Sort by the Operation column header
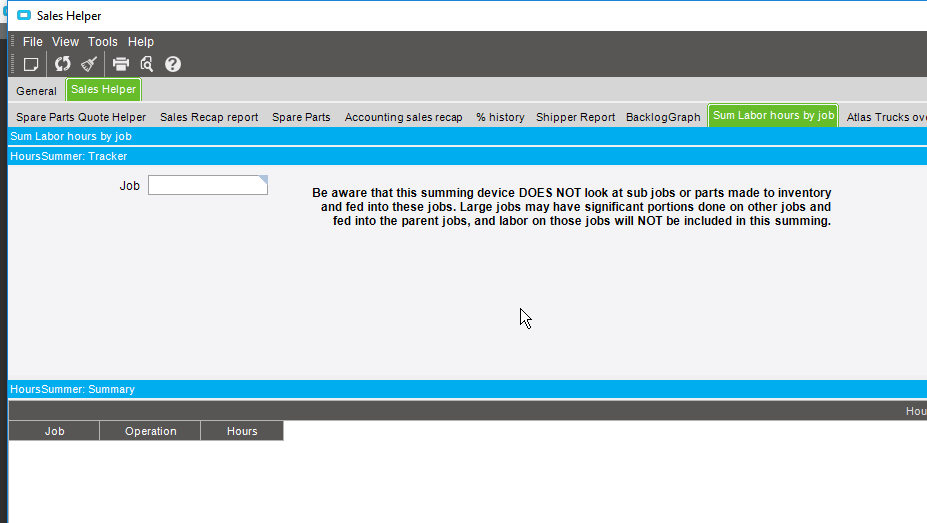This screenshot has width=927, height=523. pos(150,431)
